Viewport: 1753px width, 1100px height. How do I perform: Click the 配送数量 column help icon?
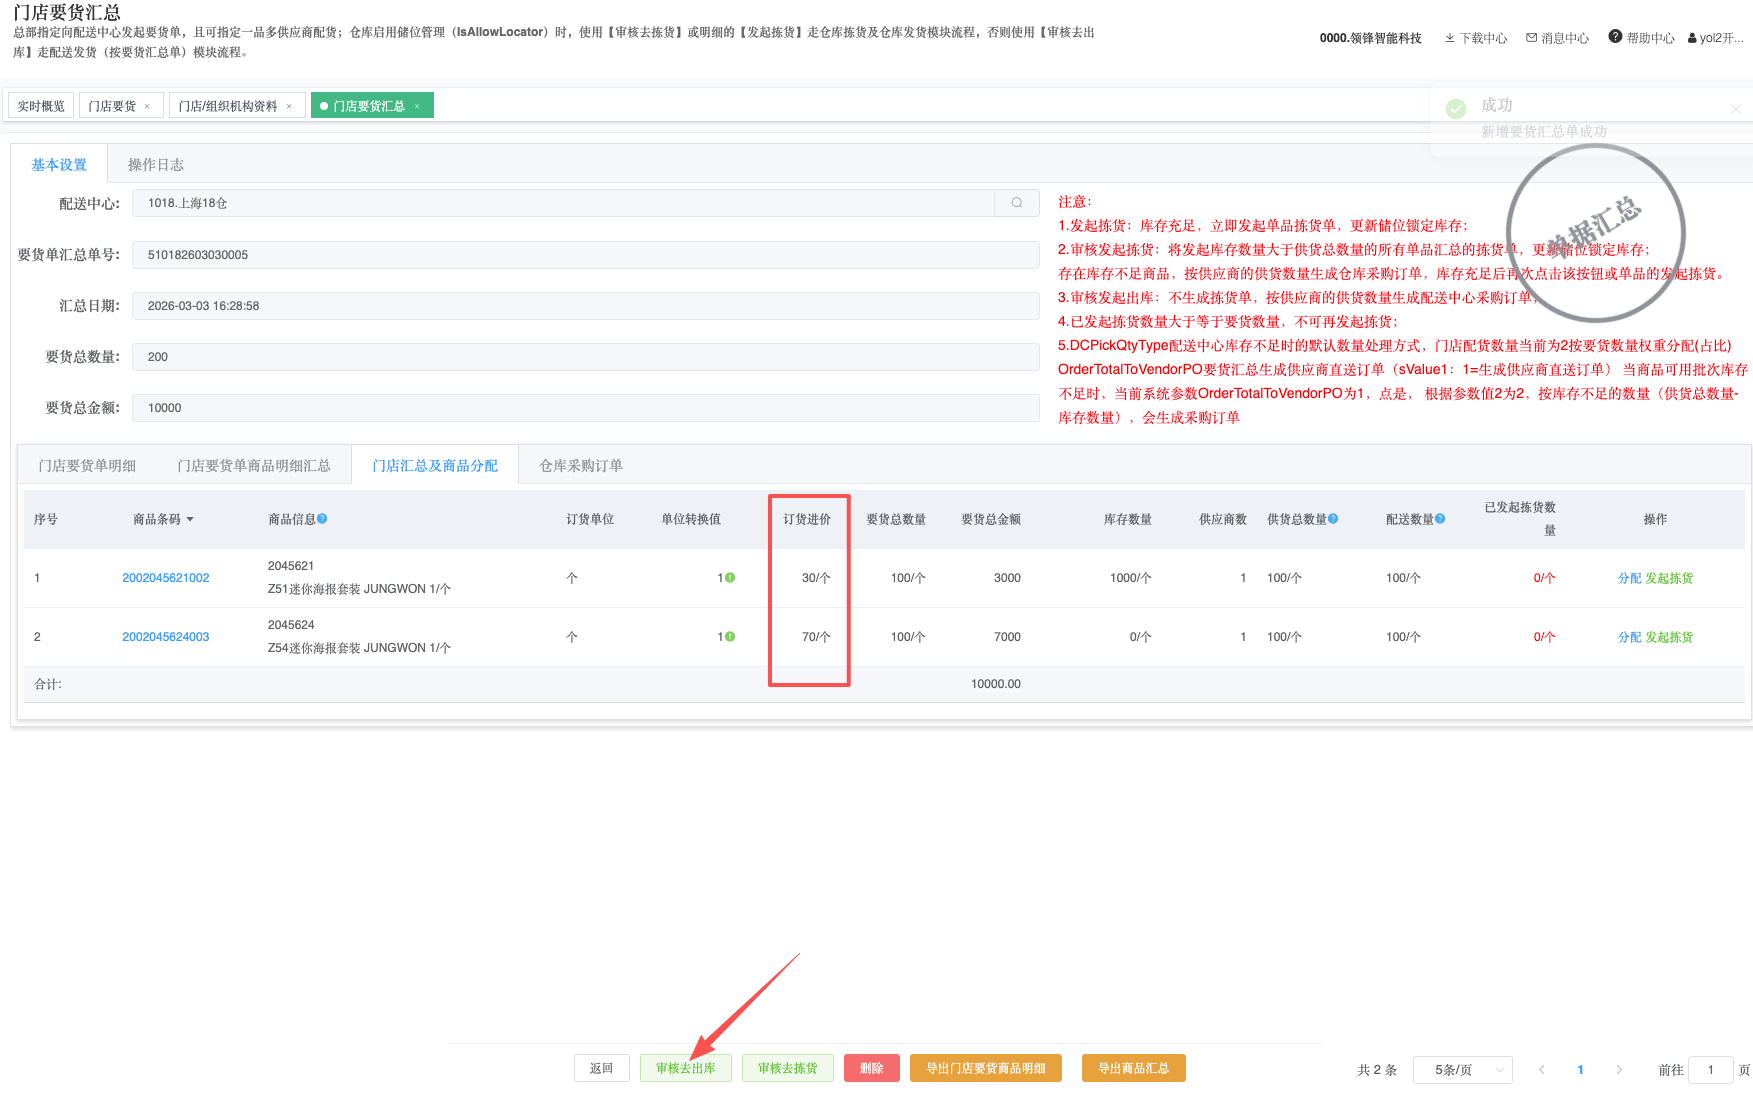pyautogui.click(x=1440, y=519)
